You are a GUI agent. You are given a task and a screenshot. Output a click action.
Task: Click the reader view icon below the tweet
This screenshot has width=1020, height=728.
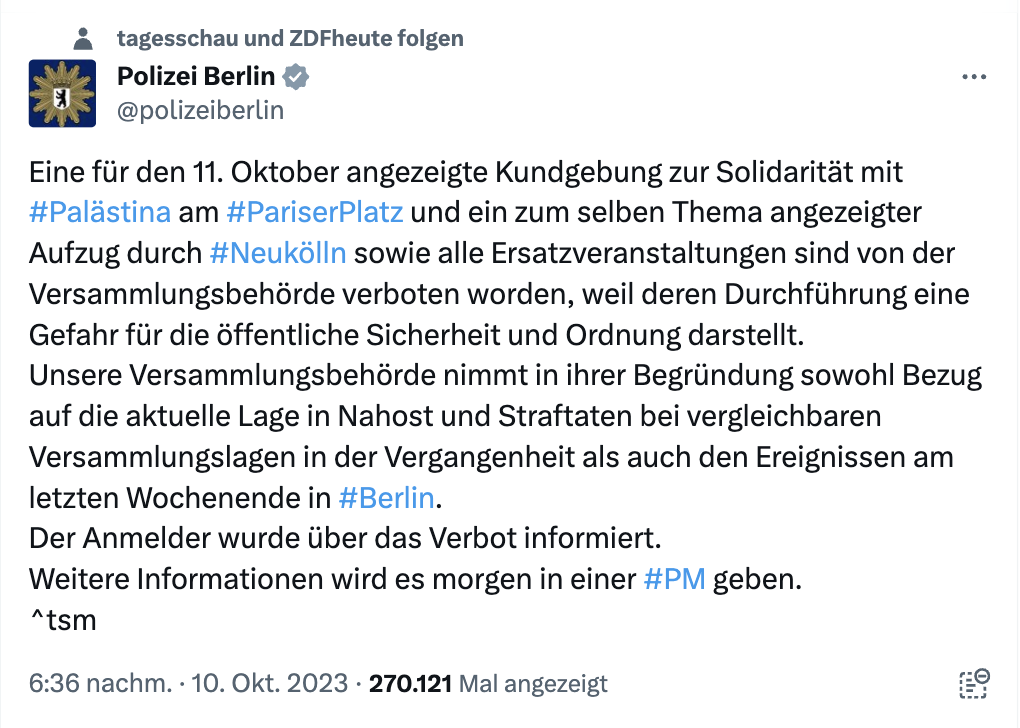pos(973,684)
